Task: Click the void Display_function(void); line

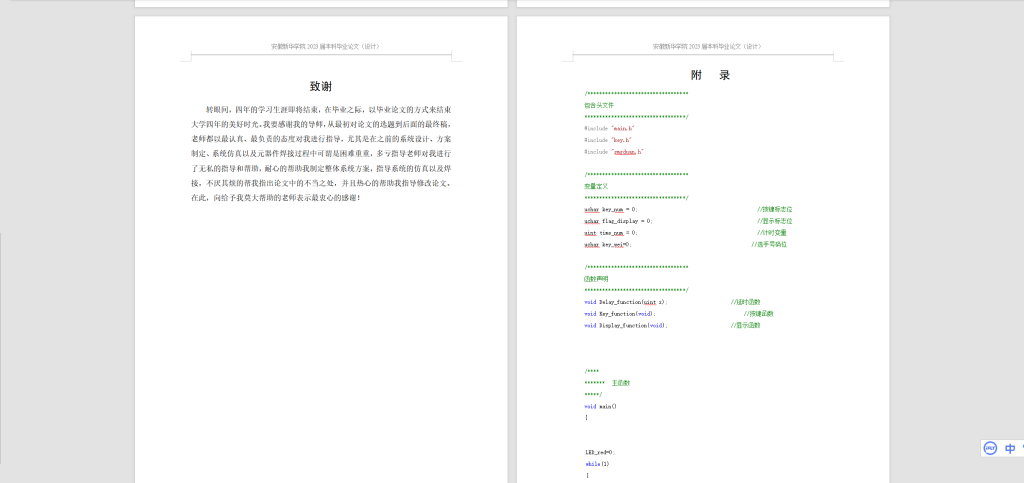Action: [x=626, y=325]
